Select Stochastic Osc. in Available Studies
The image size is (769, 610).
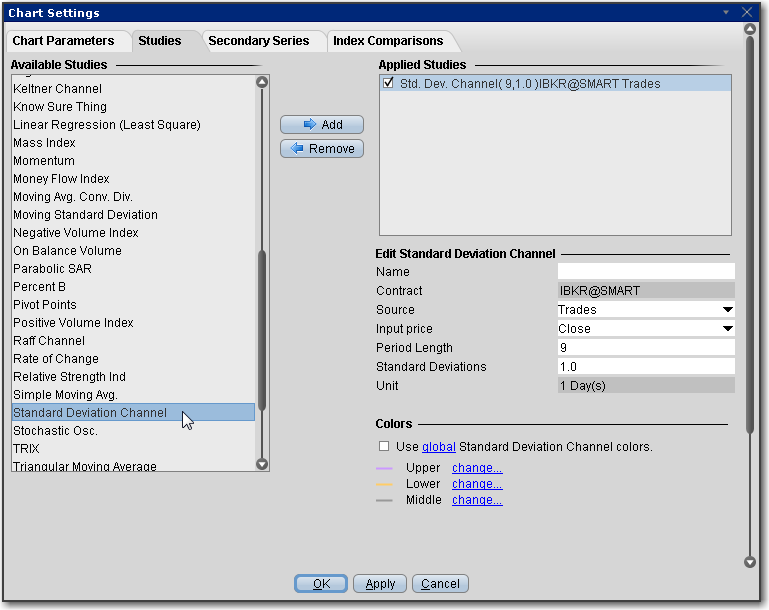click(x=56, y=431)
